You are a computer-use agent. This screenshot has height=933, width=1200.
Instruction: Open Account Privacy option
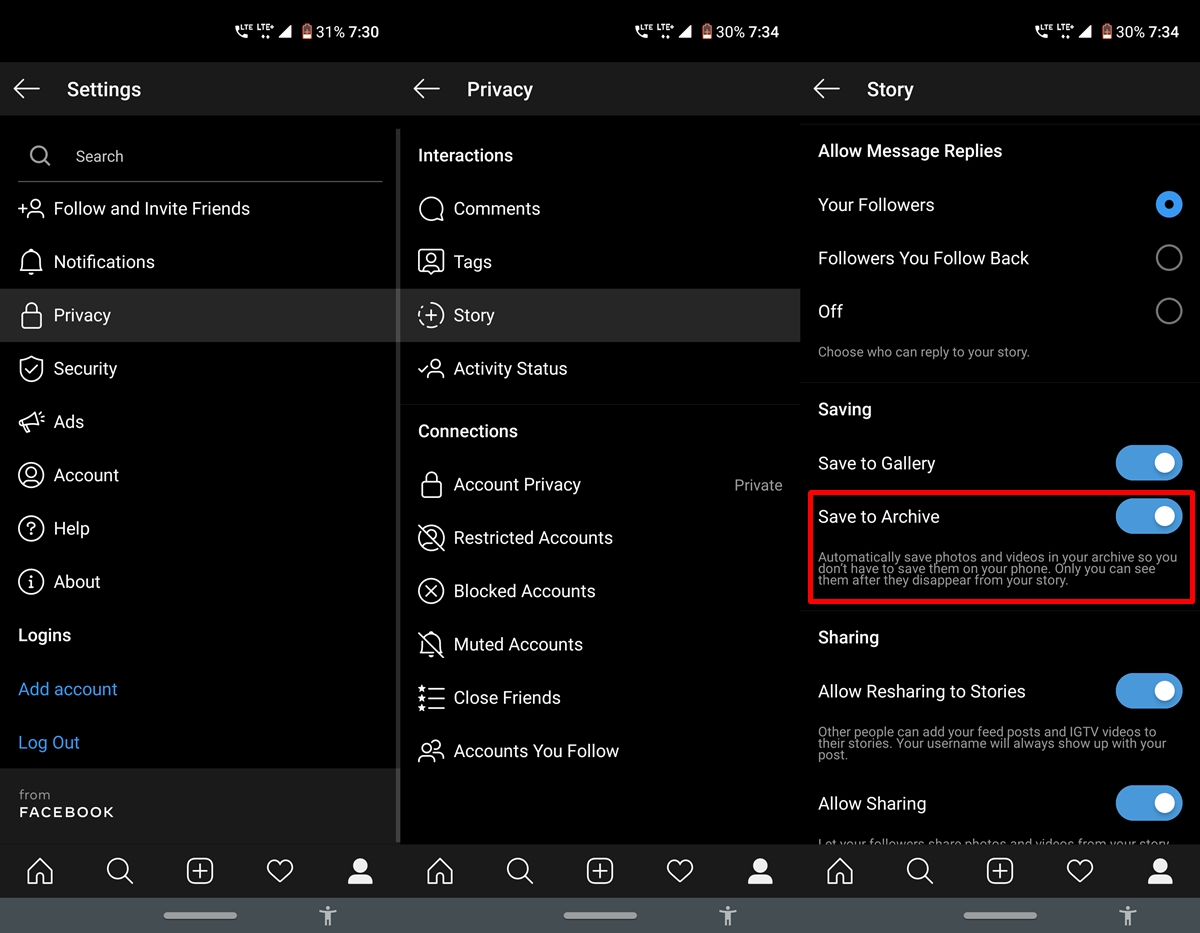tap(600, 485)
